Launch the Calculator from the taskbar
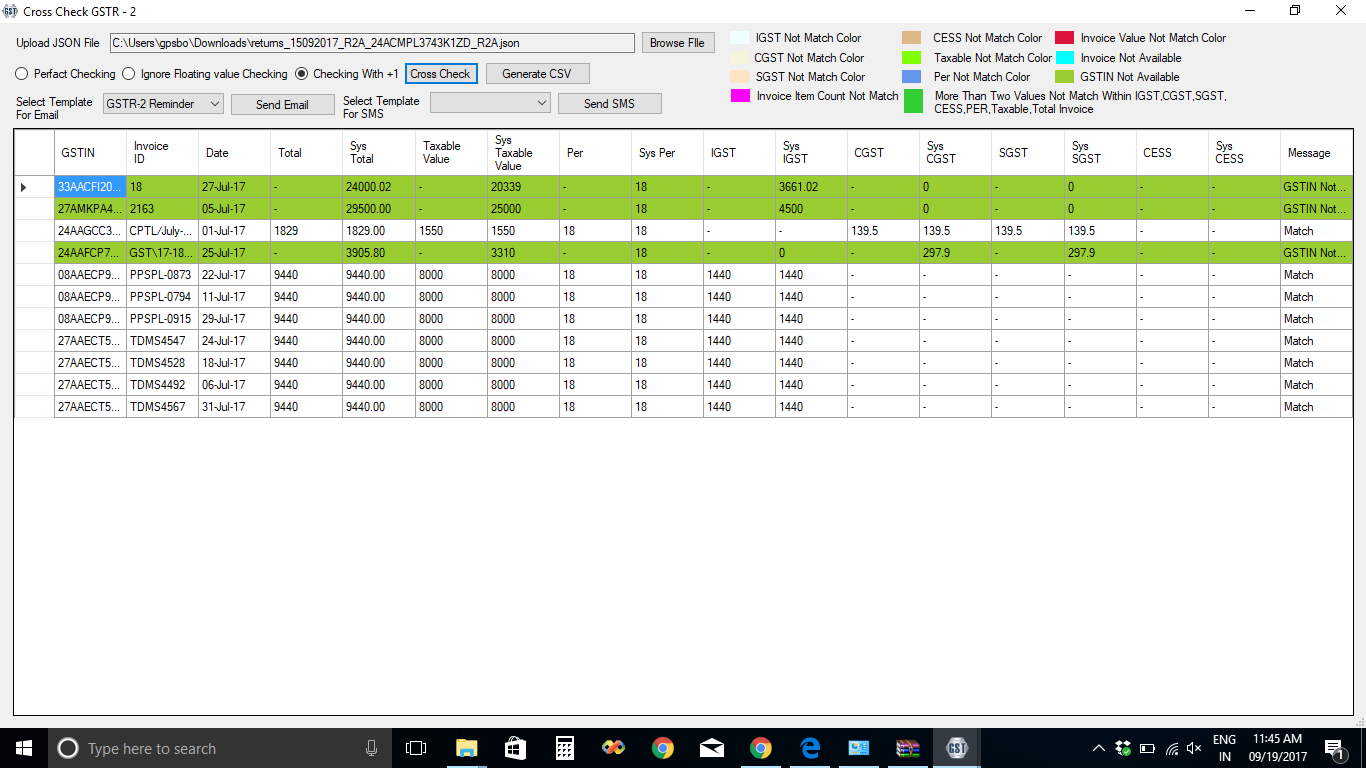Screen dimensions: 1366x768 564,748
